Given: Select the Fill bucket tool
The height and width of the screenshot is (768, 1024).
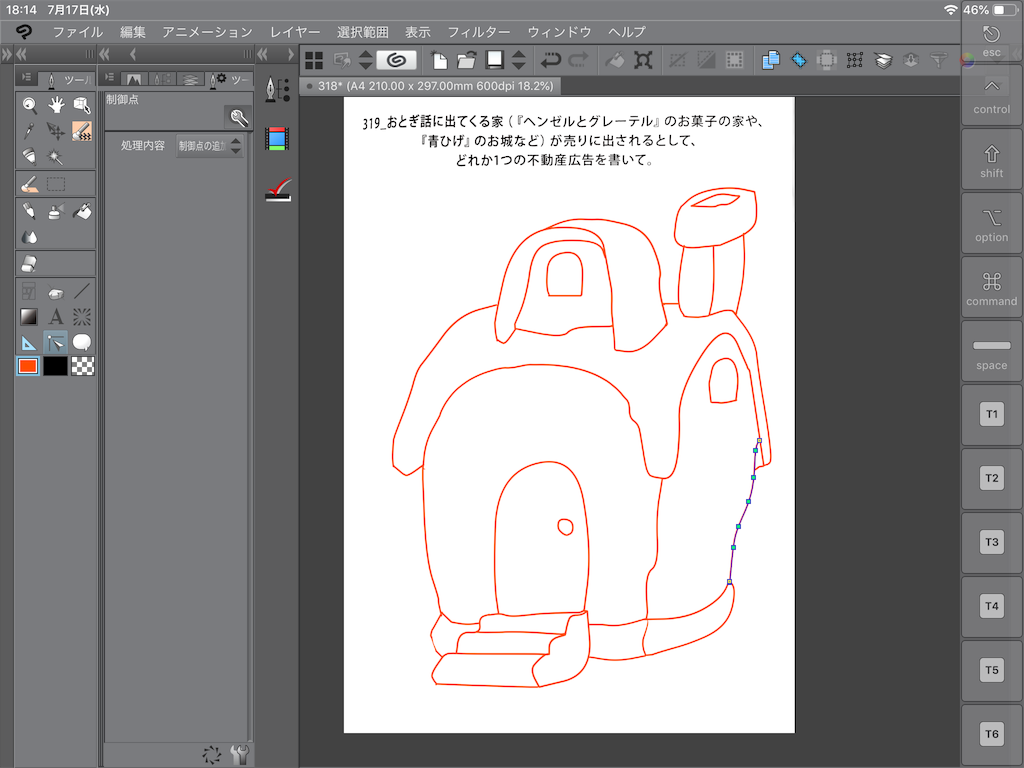Looking at the screenshot, I should click(82, 211).
